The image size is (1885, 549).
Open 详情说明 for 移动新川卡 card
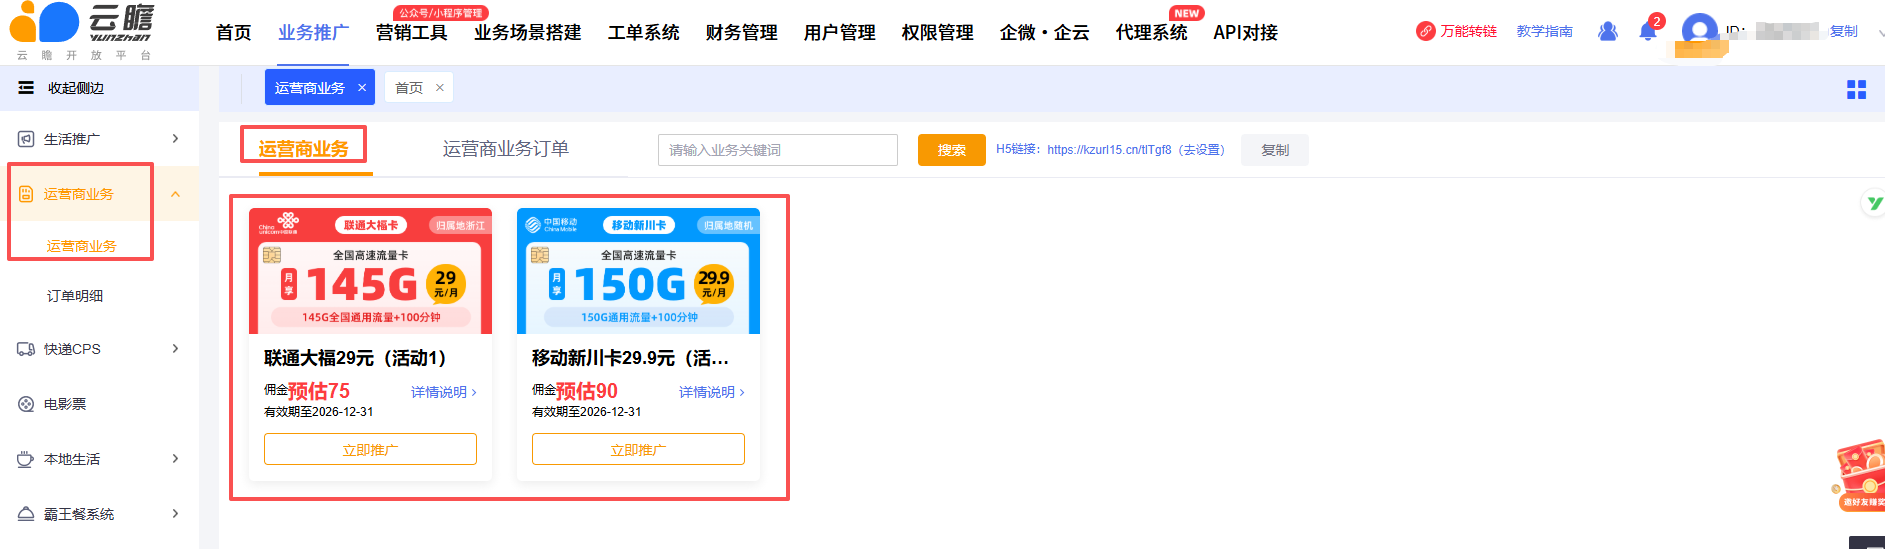coord(711,392)
